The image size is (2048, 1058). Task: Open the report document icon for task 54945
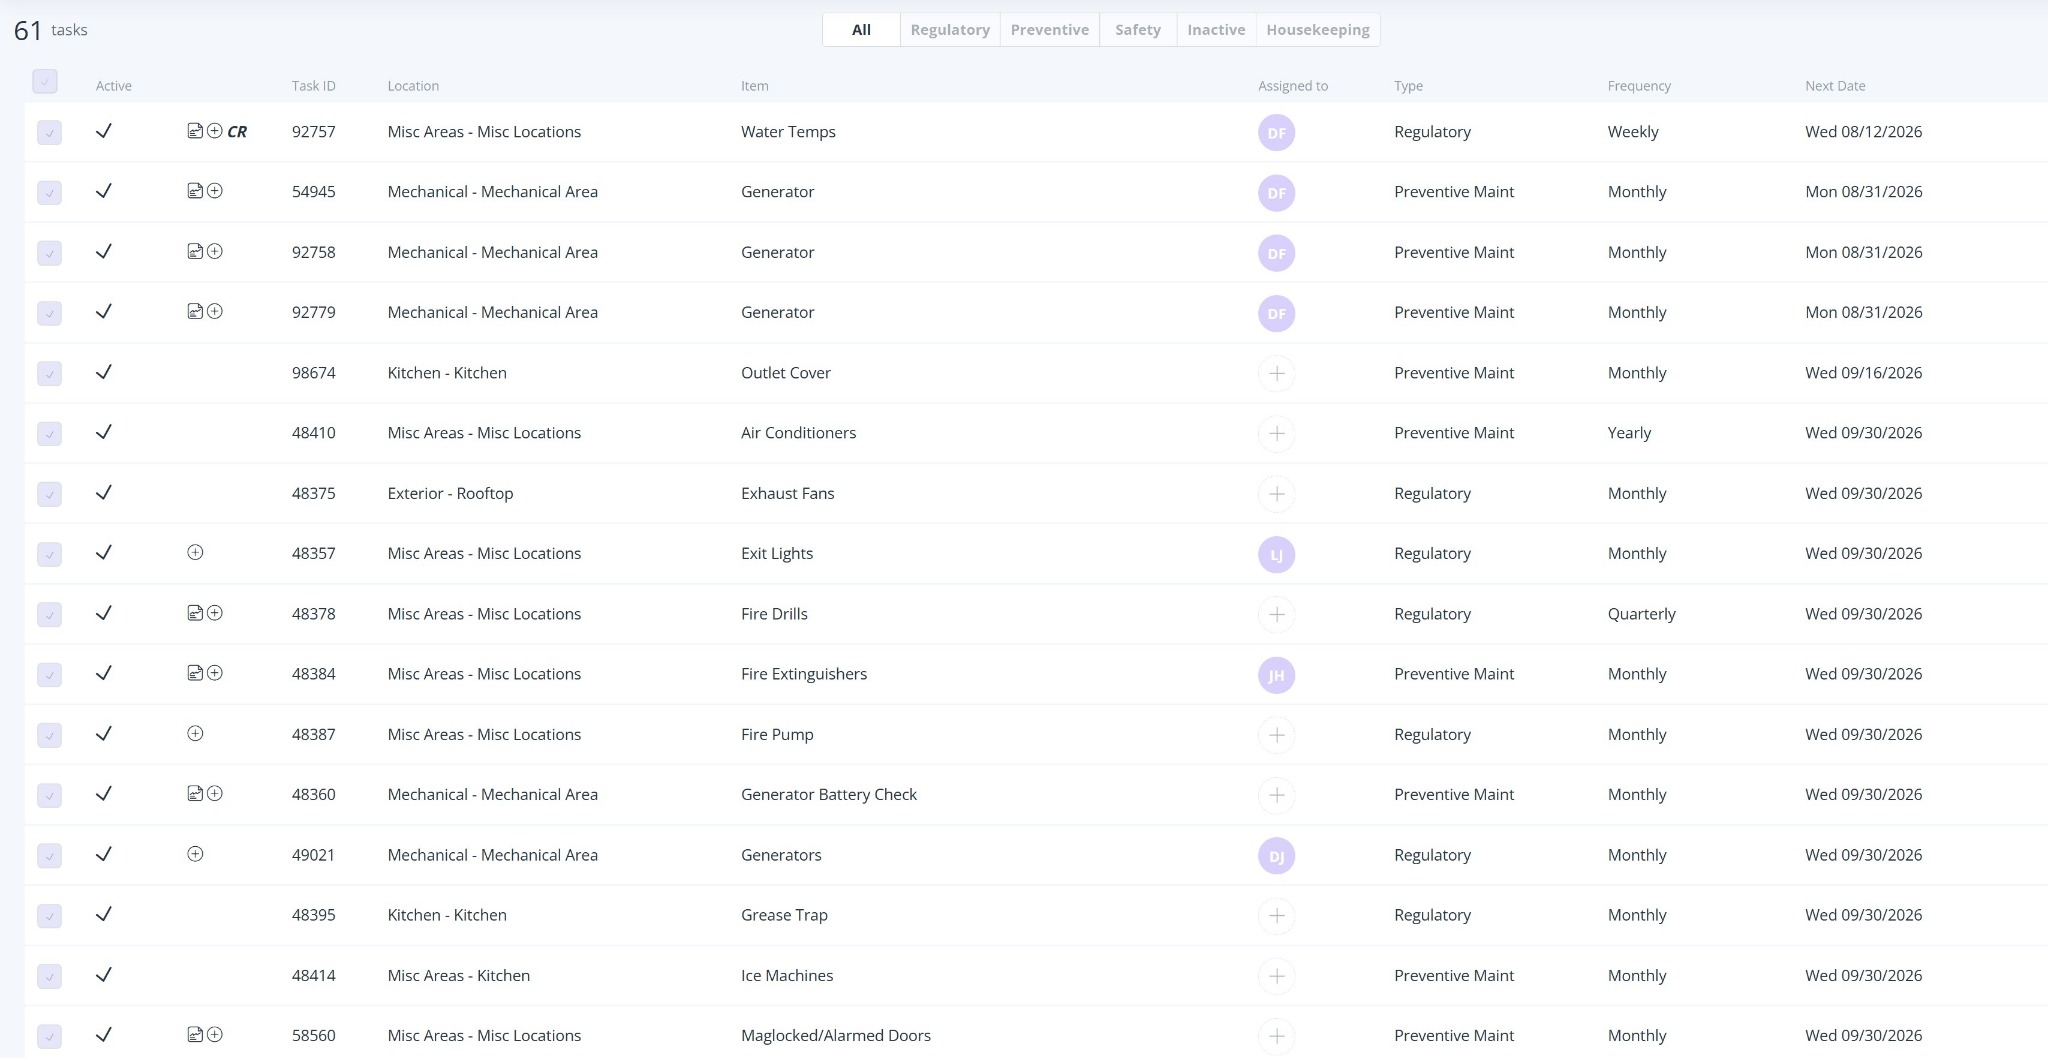coord(195,191)
